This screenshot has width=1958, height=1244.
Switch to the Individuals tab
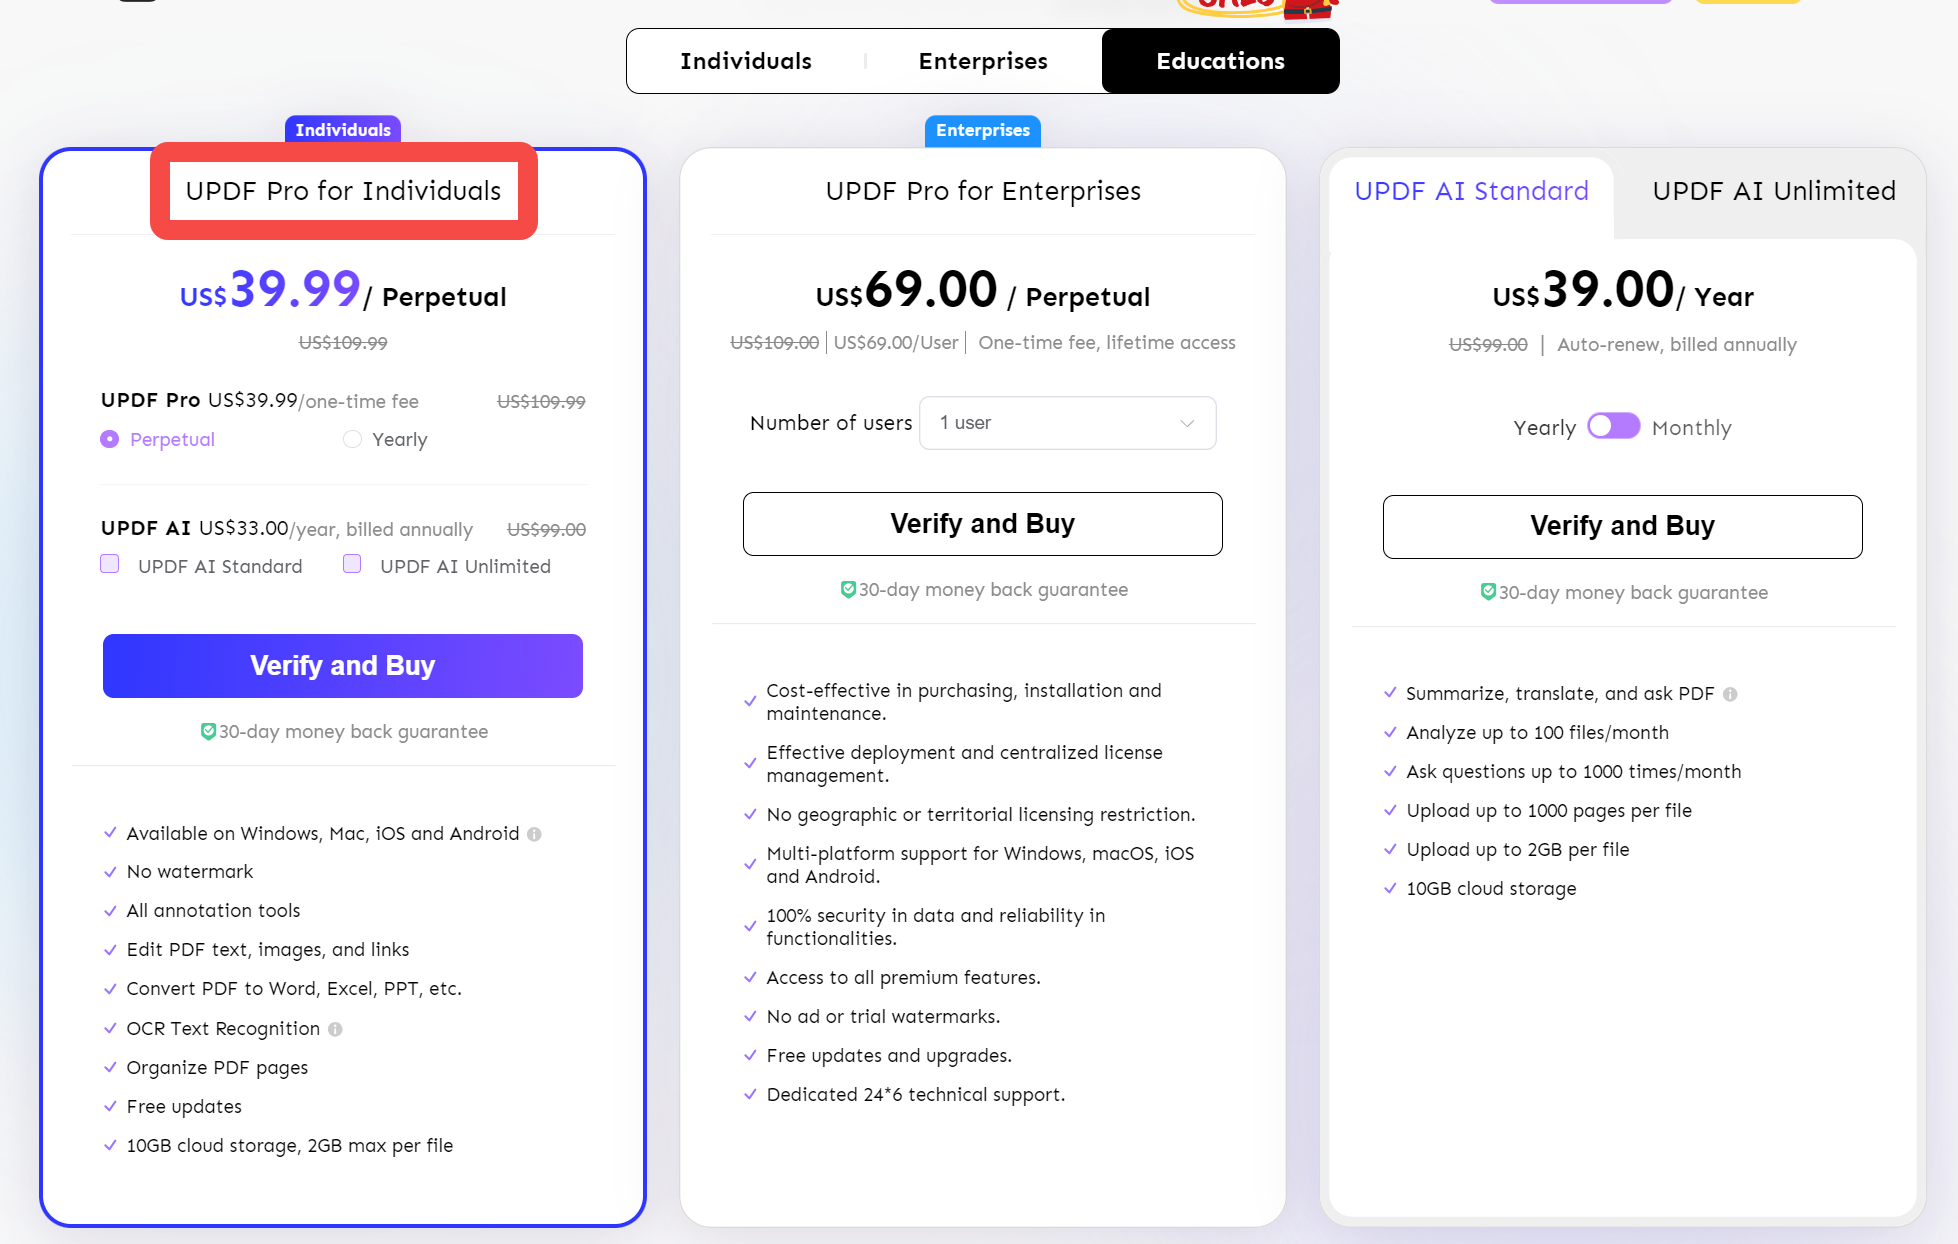point(746,61)
